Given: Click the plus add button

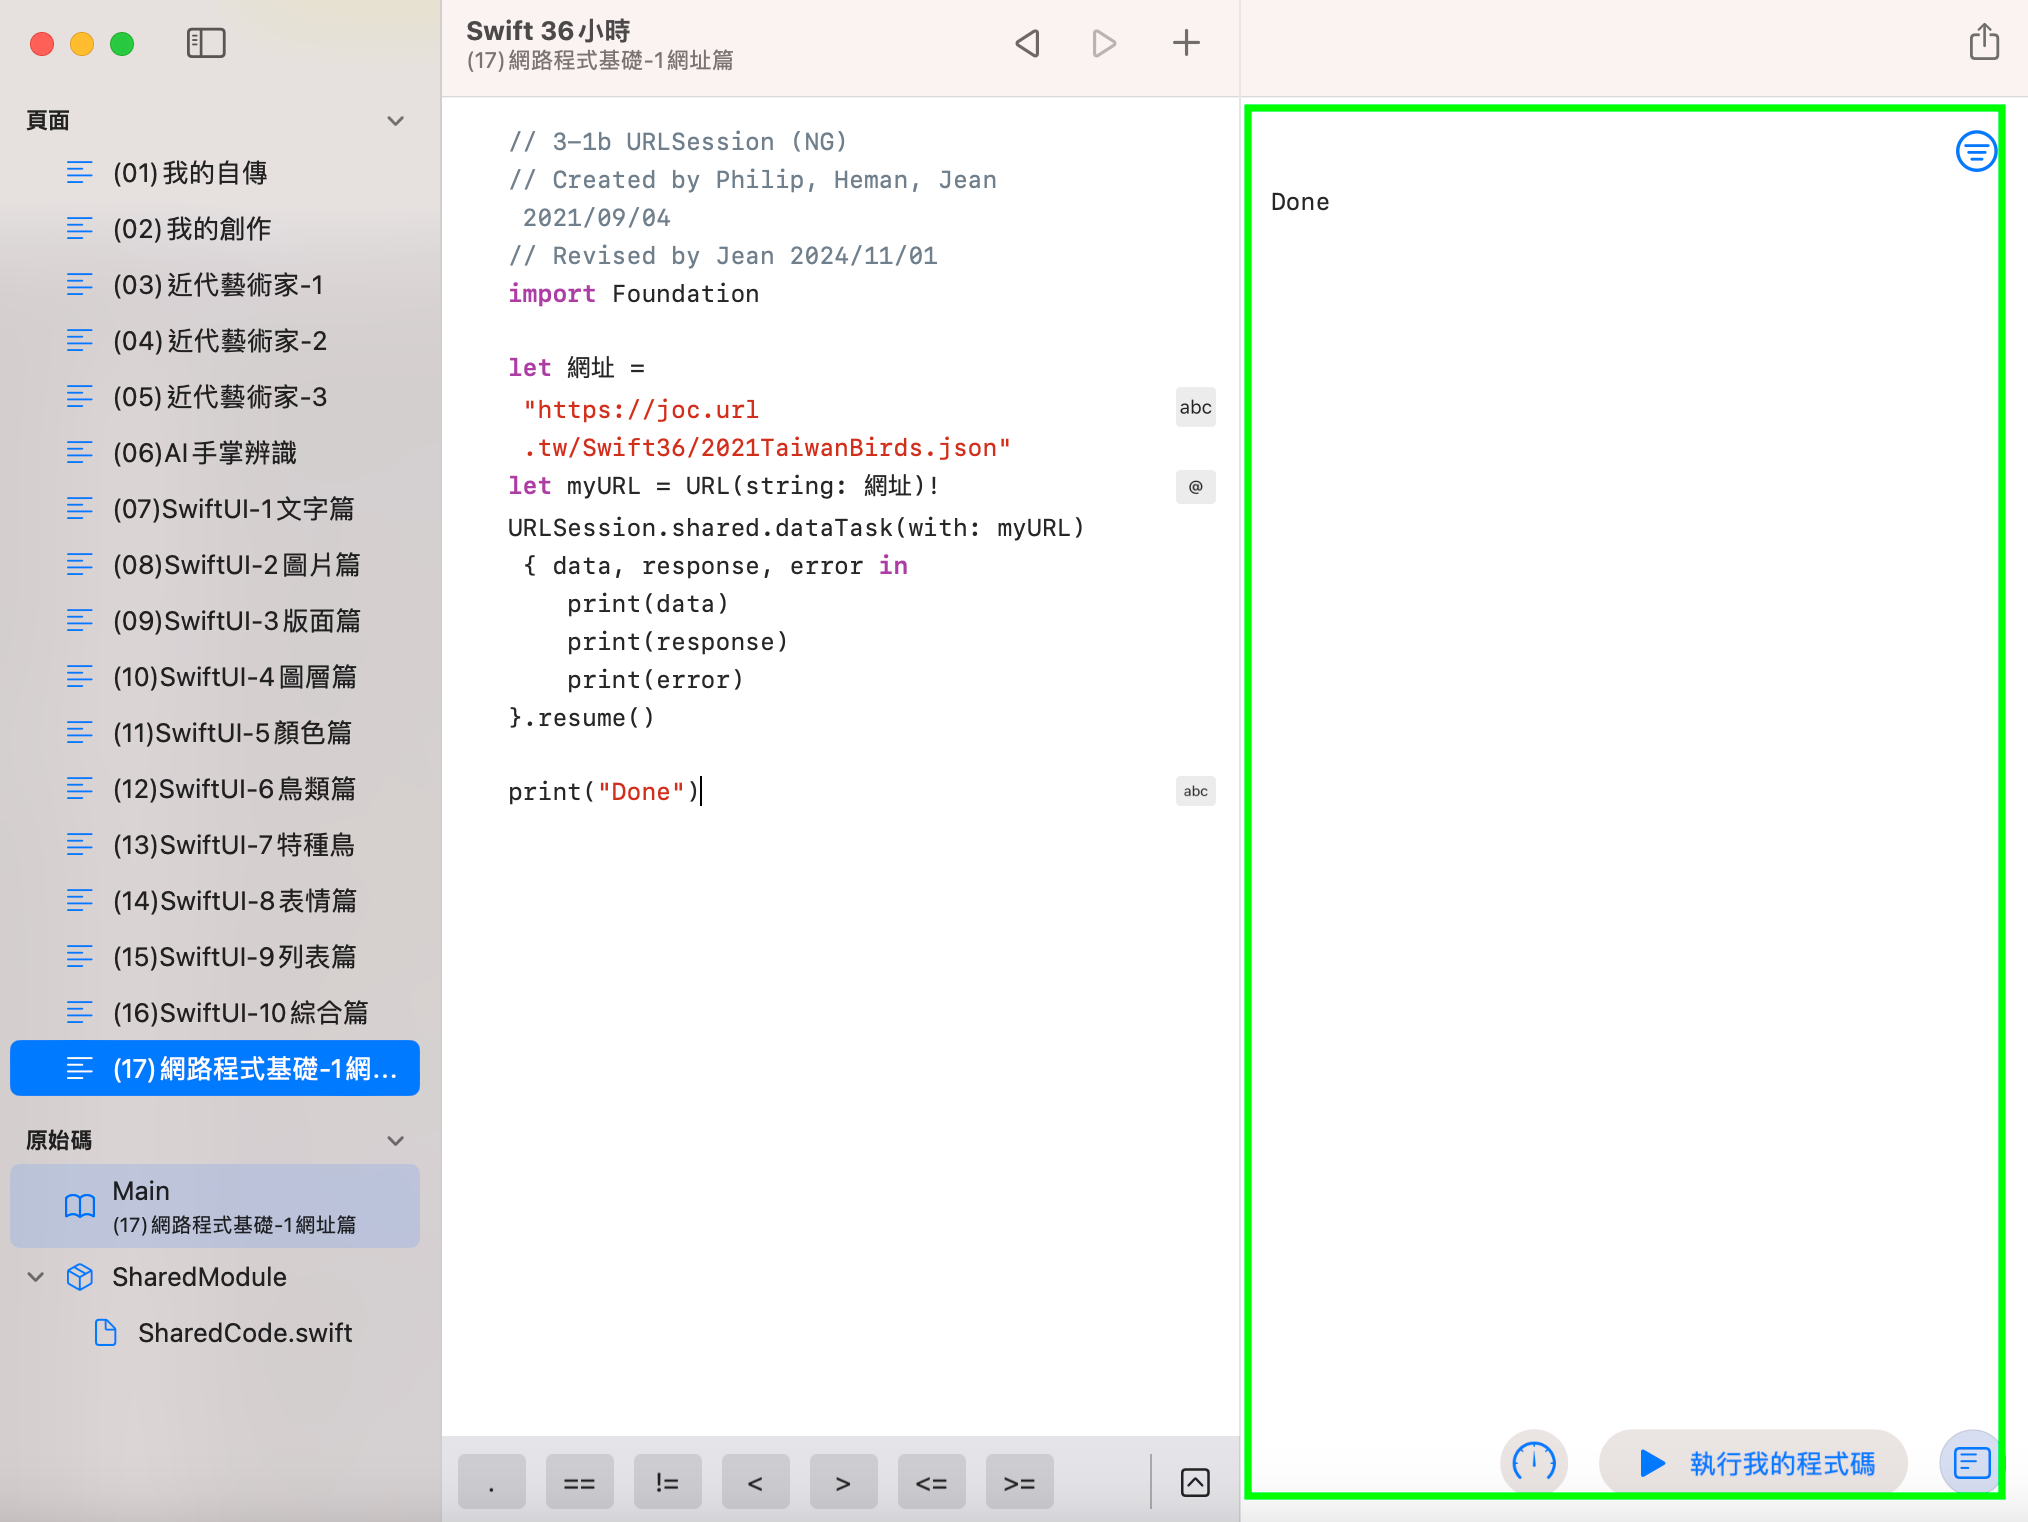Looking at the screenshot, I should (1186, 43).
